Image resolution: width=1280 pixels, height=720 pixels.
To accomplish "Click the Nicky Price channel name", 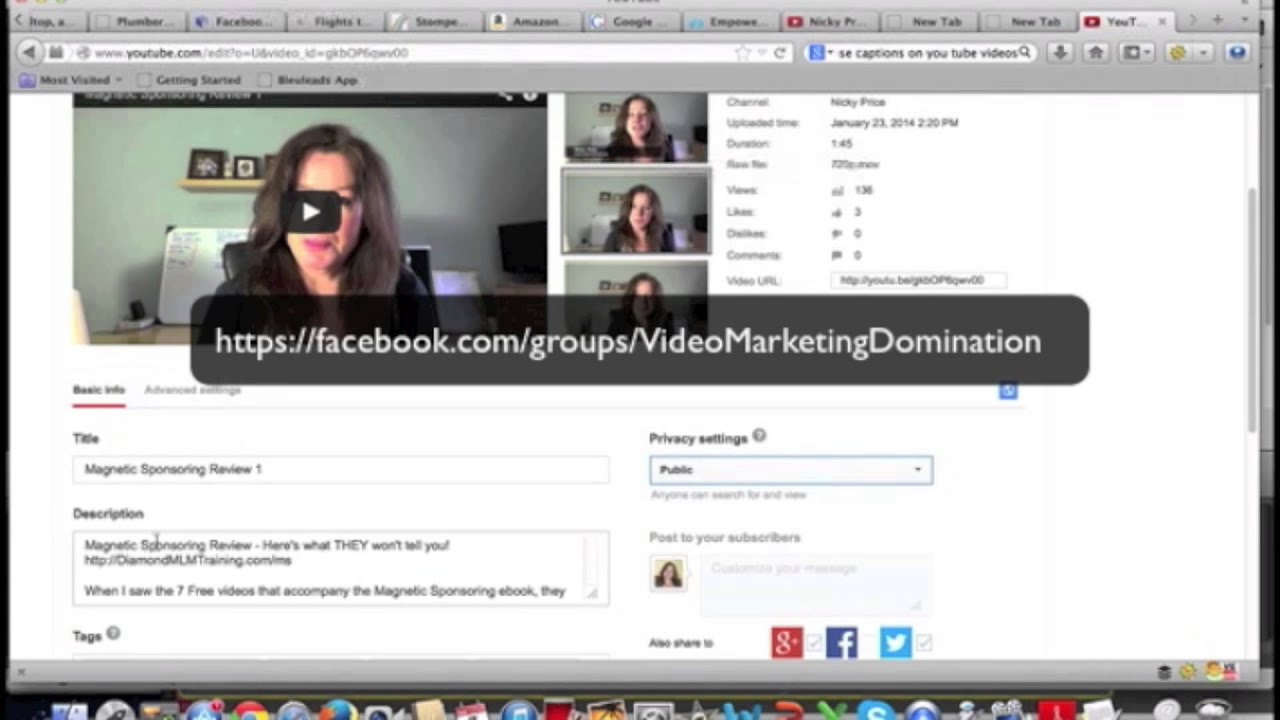I will click(857, 102).
